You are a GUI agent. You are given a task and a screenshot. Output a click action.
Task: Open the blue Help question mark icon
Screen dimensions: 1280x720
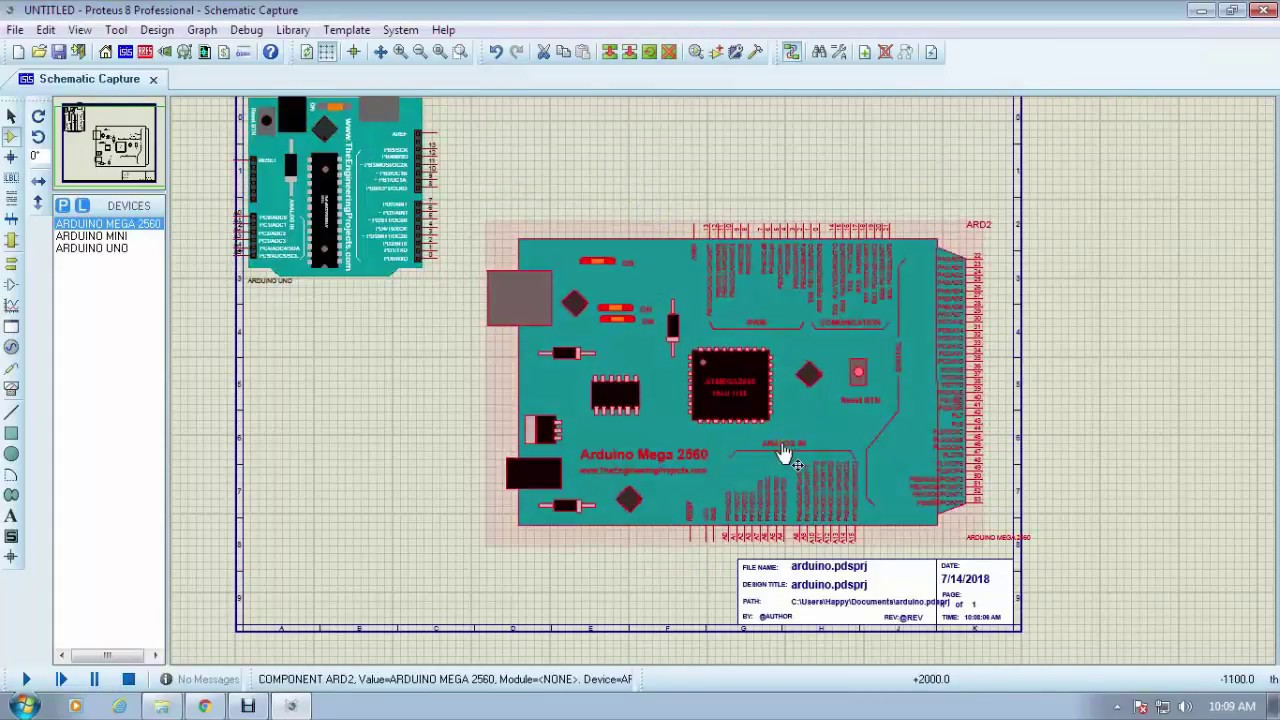coord(271,52)
